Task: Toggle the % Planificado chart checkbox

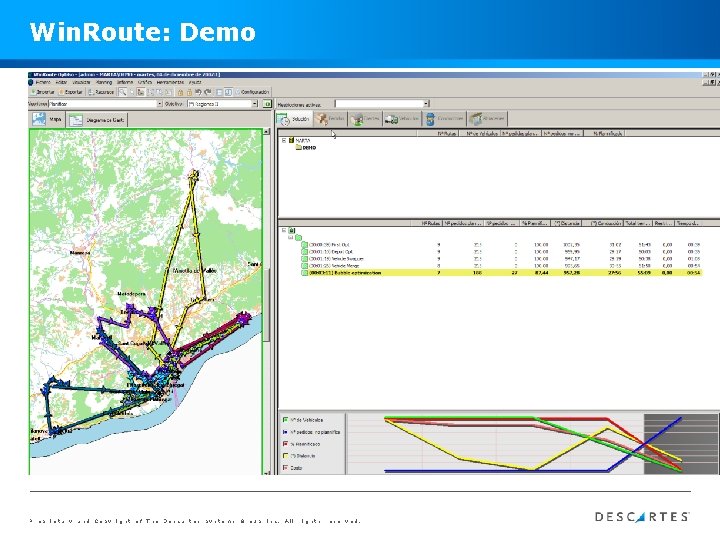Action: [x=286, y=444]
